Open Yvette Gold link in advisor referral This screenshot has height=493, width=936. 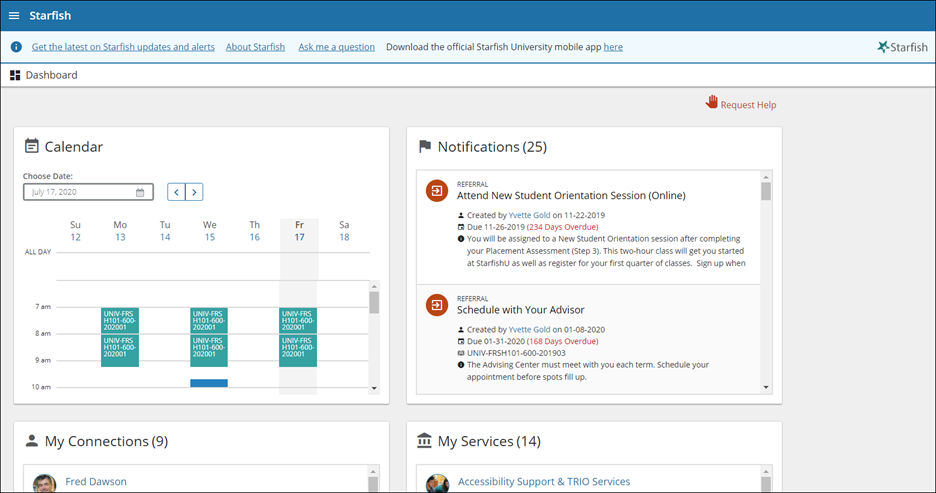click(x=529, y=329)
